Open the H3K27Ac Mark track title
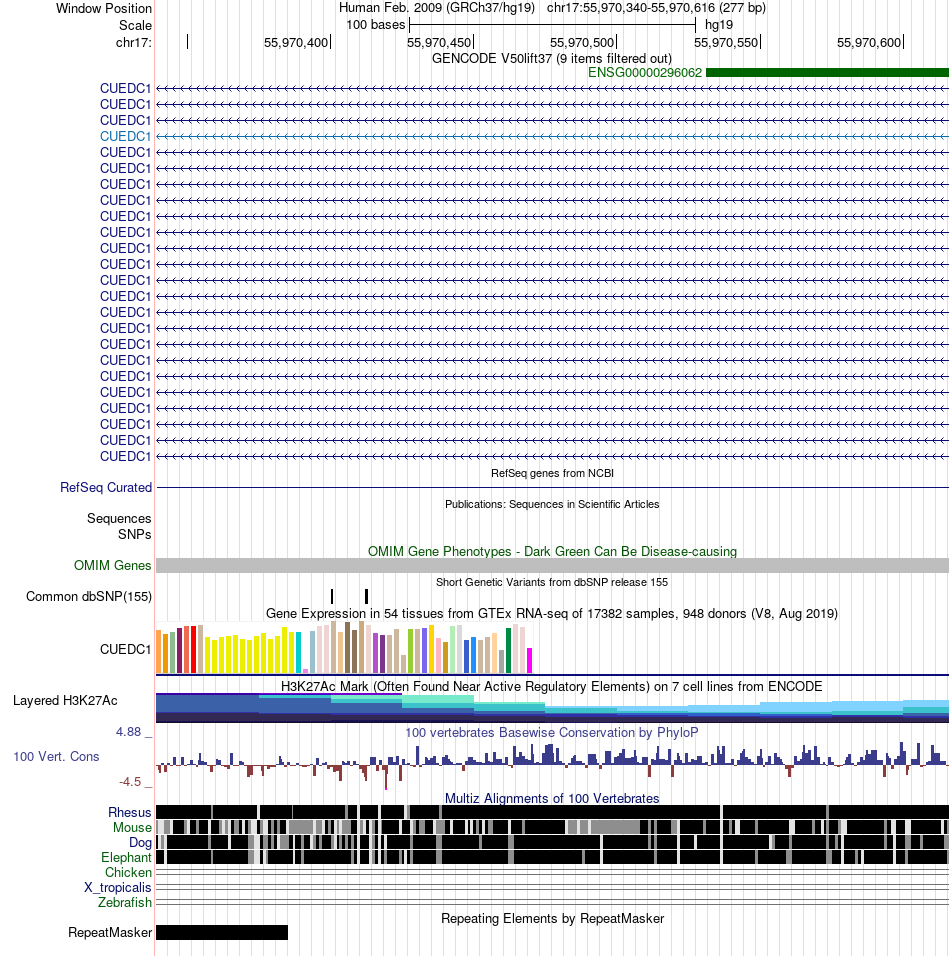The image size is (950, 956). [552, 687]
